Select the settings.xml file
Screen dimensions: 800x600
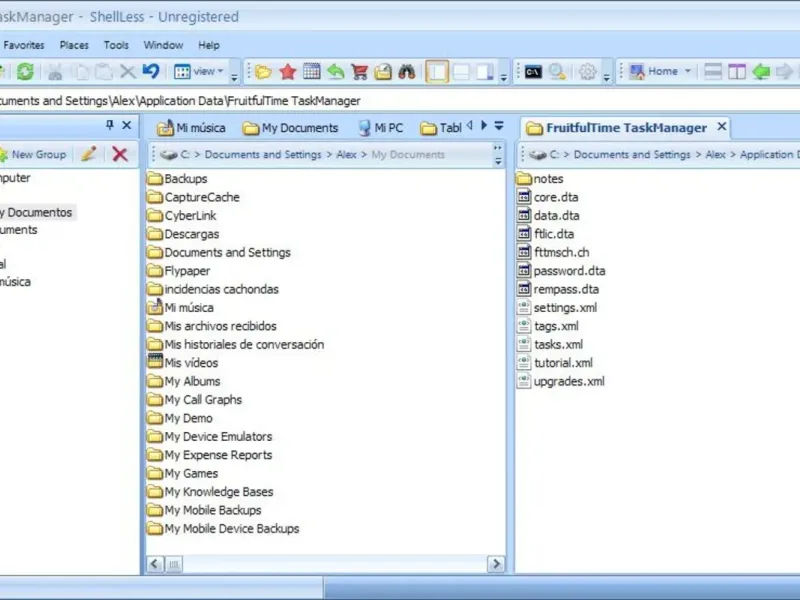(x=557, y=308)
